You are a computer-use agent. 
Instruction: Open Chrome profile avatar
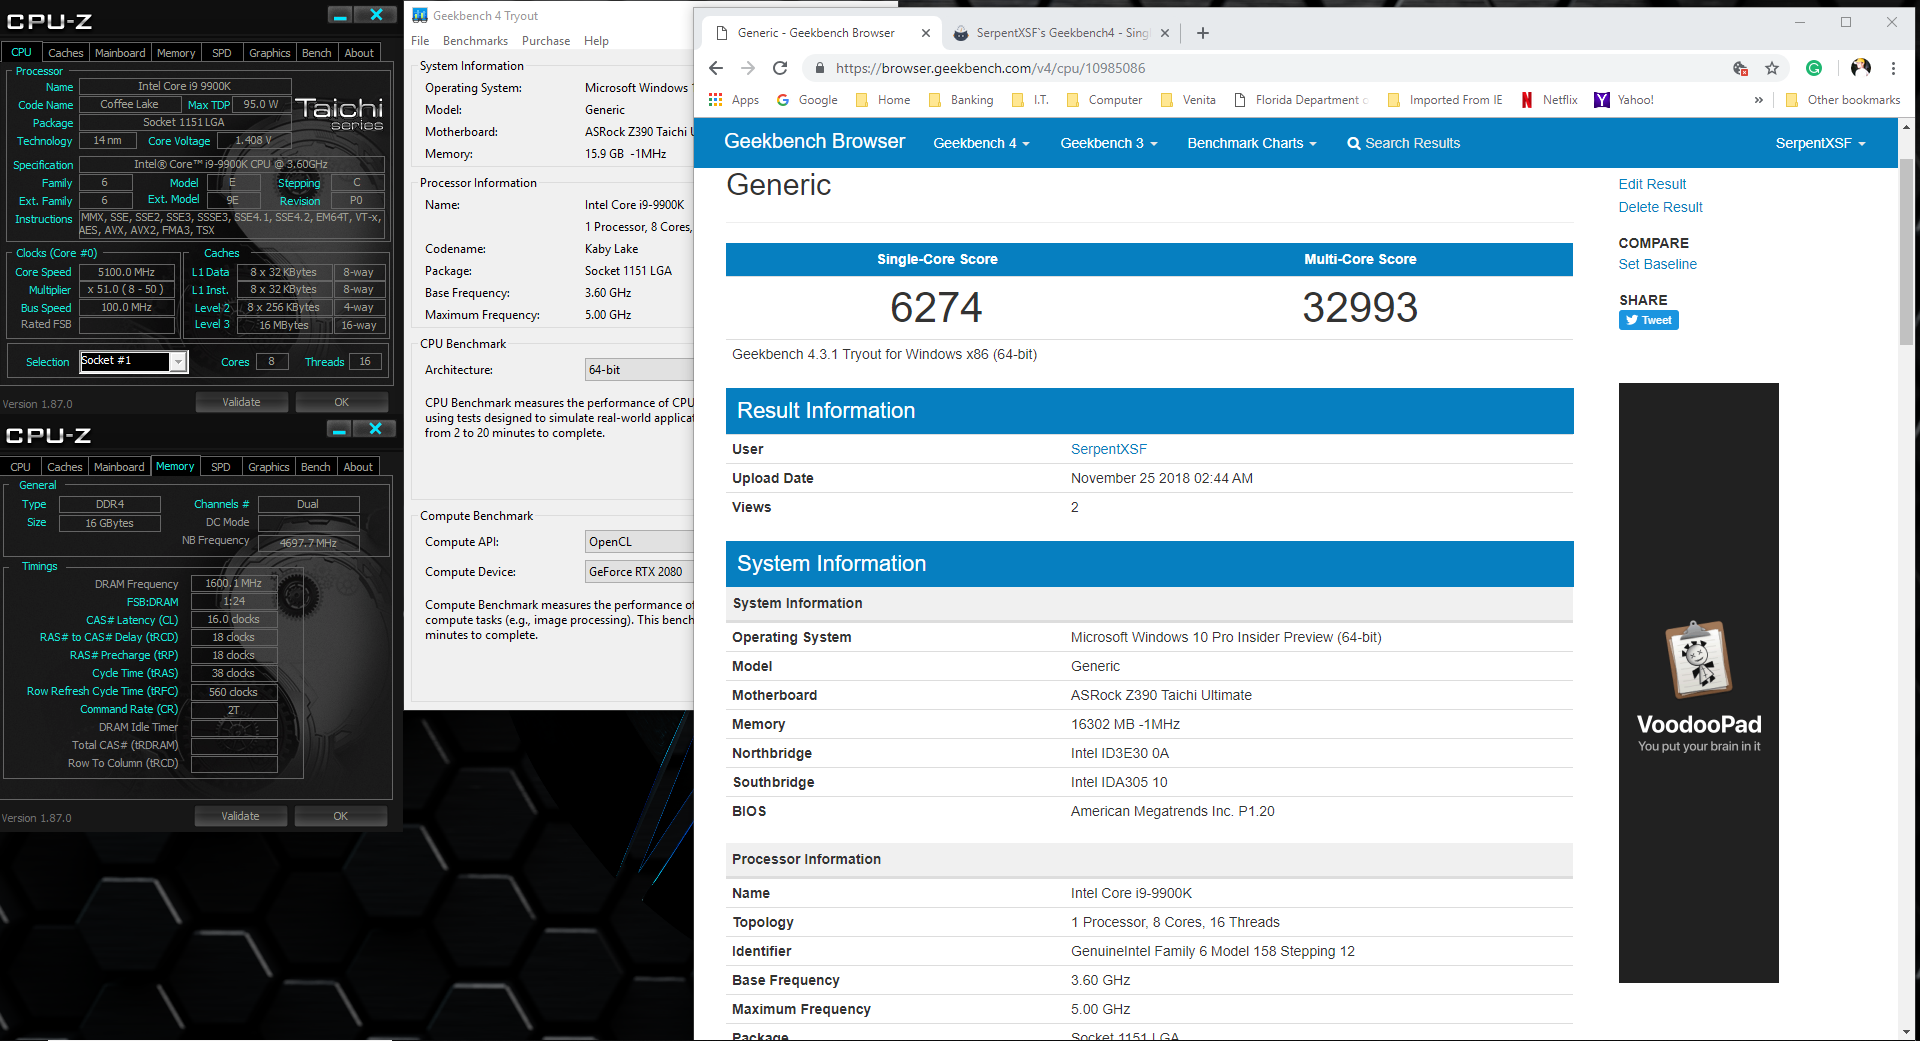(1861, 68)
